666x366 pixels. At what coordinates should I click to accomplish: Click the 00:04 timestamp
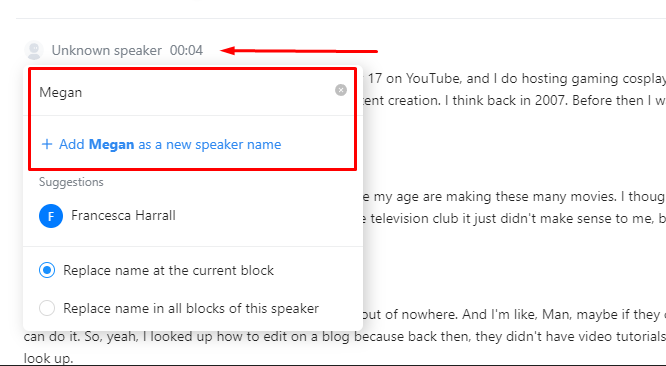(x=186, y=50)
